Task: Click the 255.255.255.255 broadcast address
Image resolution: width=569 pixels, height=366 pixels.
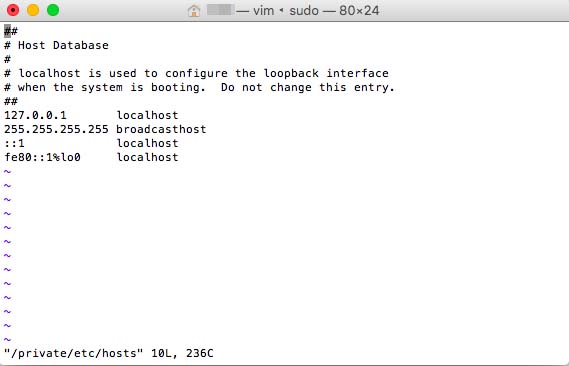Action: pyautogui.click(x=56, y=129)
